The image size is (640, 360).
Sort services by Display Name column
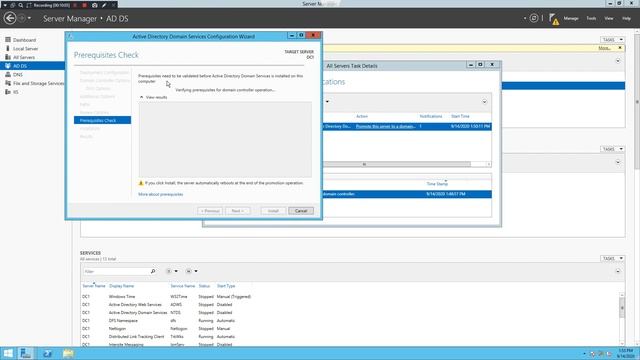point(121,286)
